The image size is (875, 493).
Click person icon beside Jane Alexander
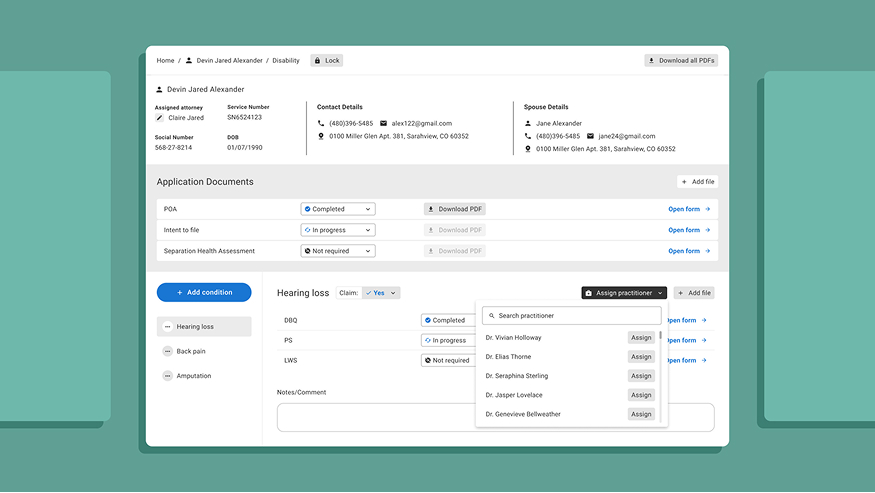[x=528, y=123]
